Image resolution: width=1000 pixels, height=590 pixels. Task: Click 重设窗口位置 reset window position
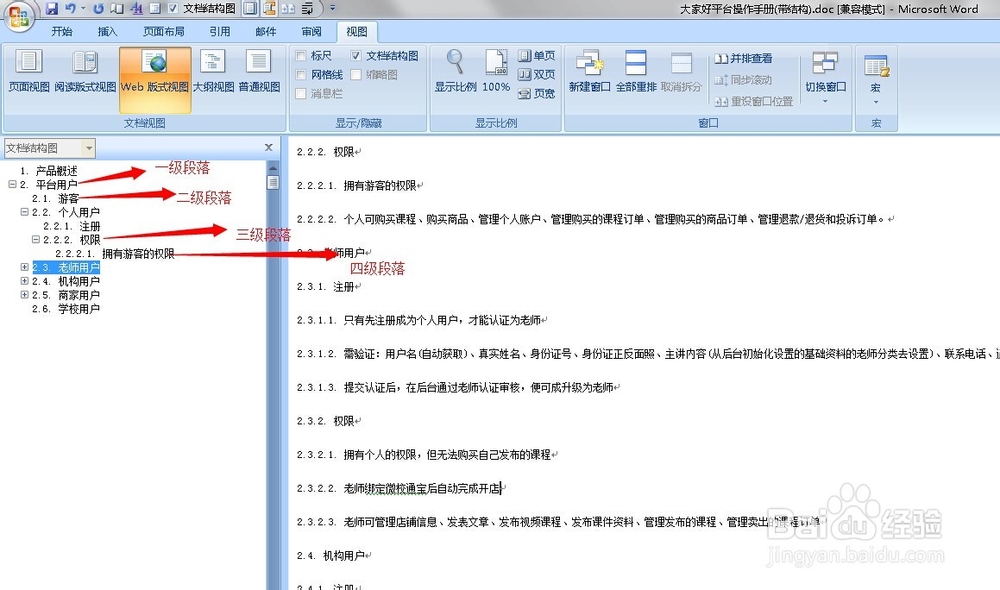pyautogui.click(x=753, y=101)
